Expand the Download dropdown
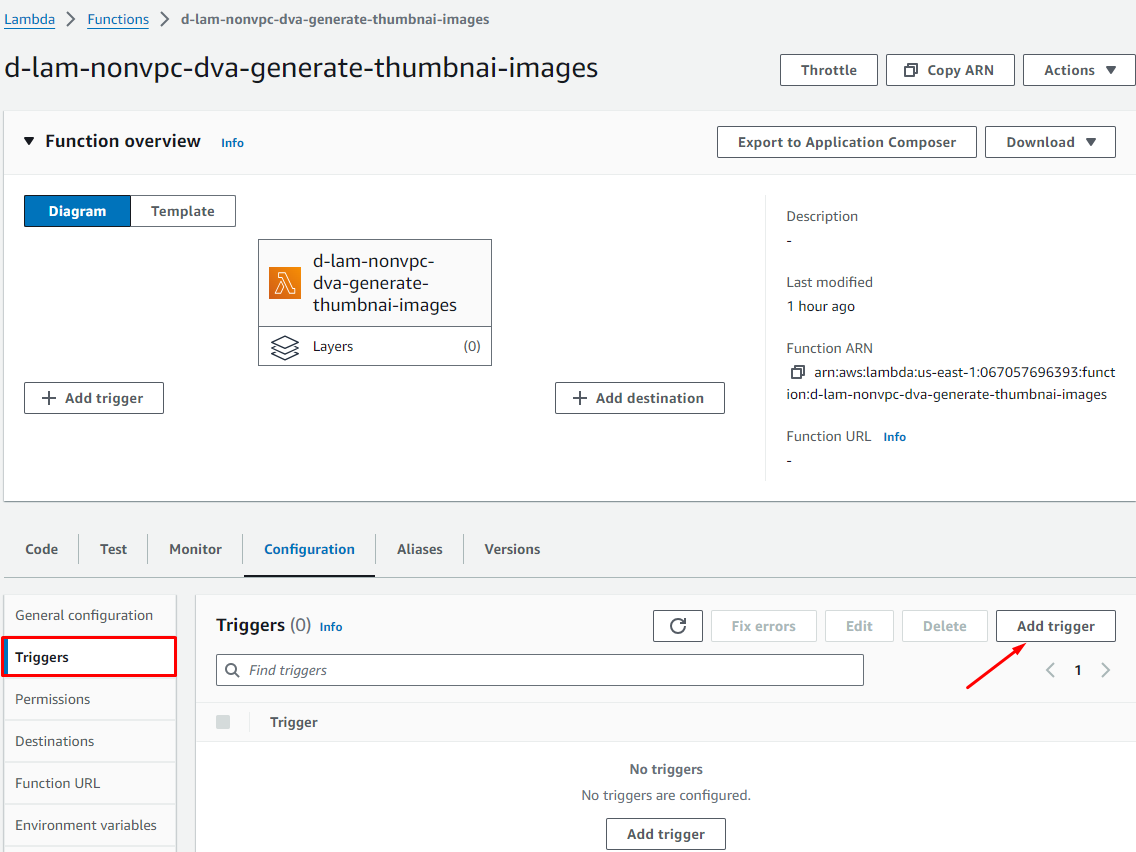The width and height of the screenshot is (1136, 852). [x=1050, y=142]
